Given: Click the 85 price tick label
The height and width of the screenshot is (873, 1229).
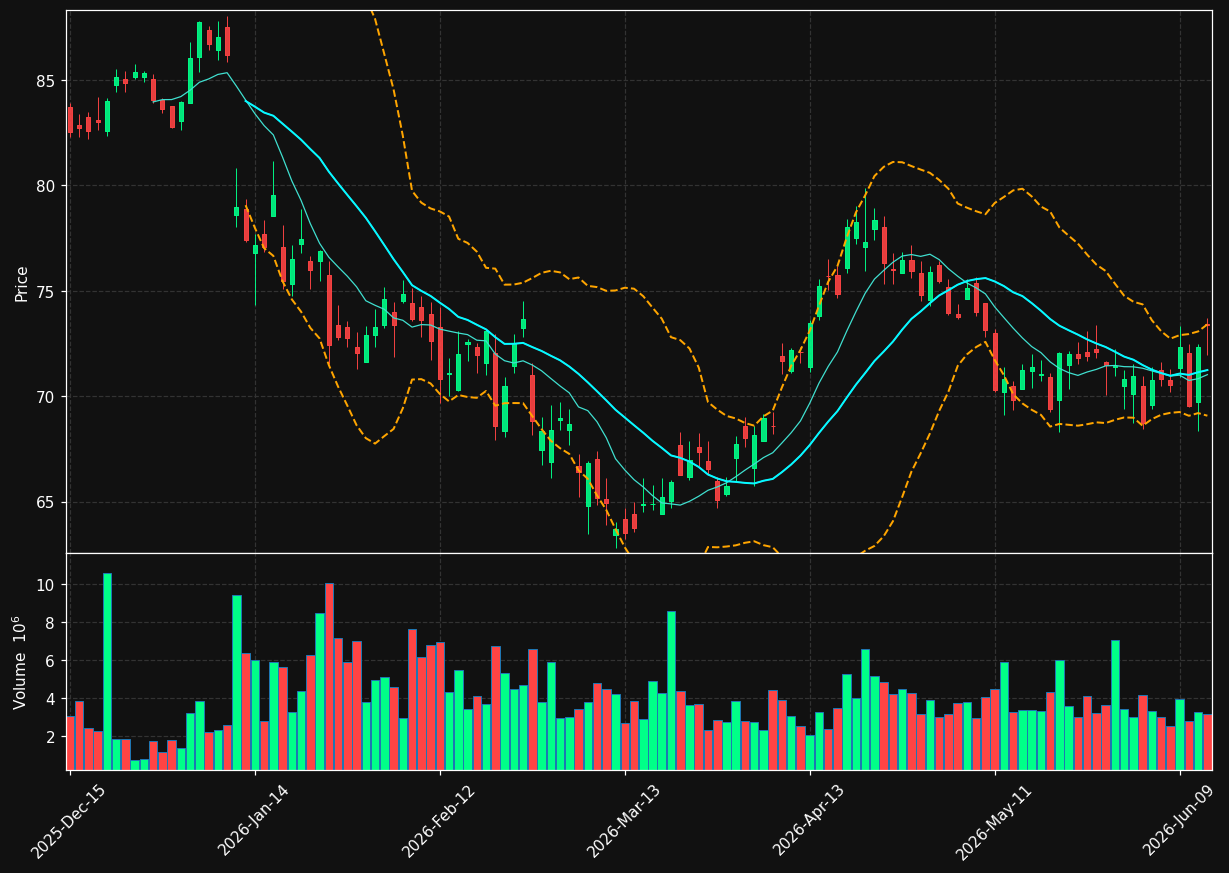Looking at the screenshot, I should click(x=48, y=81).
